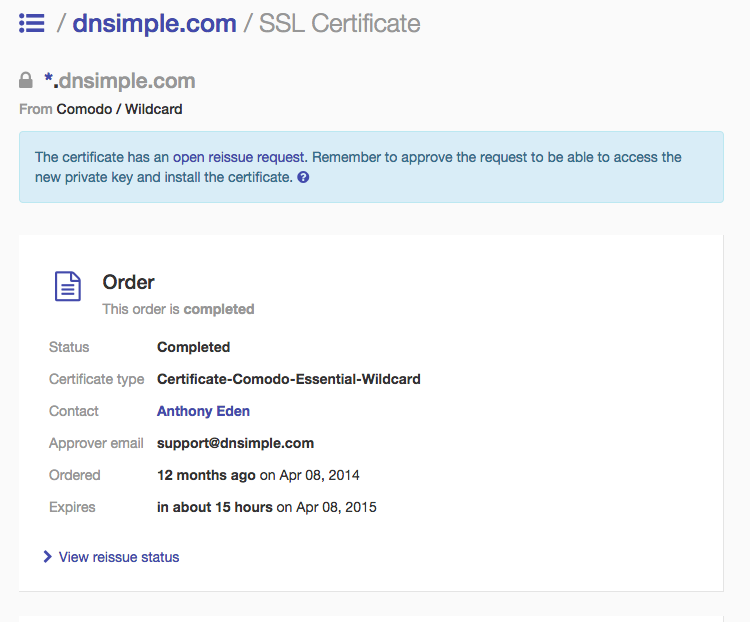Click the Expires label
Image resolution: width=750 pixels, height=622 pixels.
click(72, 507)
